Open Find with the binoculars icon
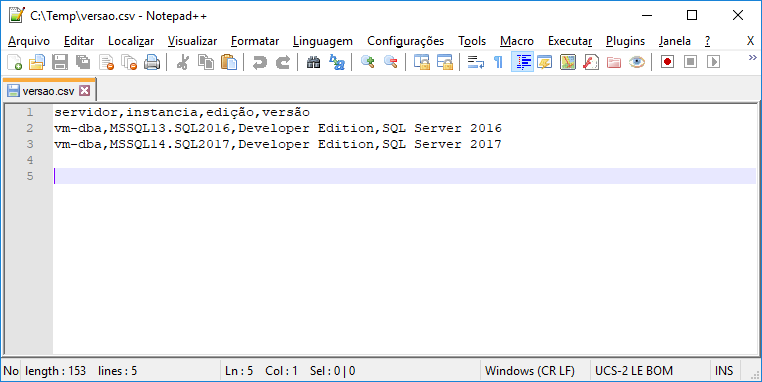 click(313, 62)
